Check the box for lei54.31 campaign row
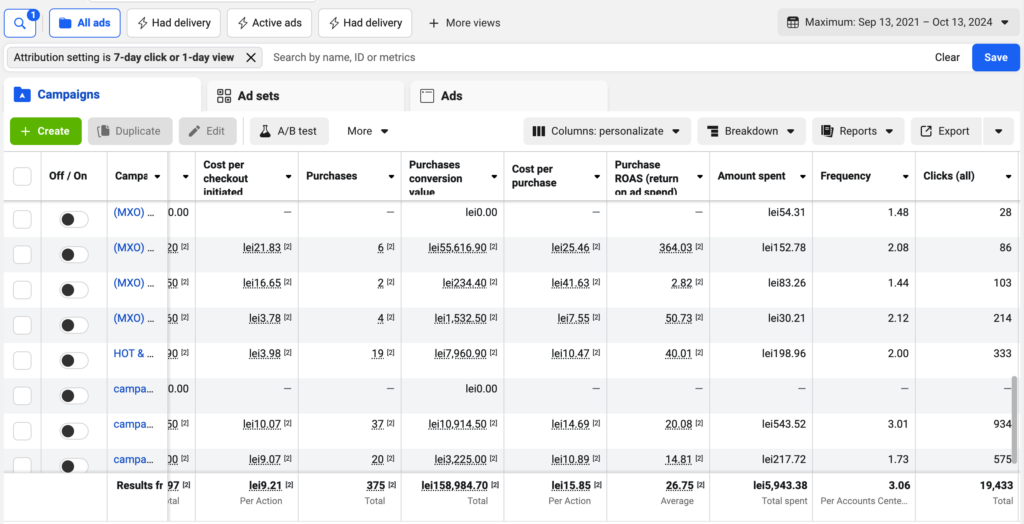 point(22,220)
